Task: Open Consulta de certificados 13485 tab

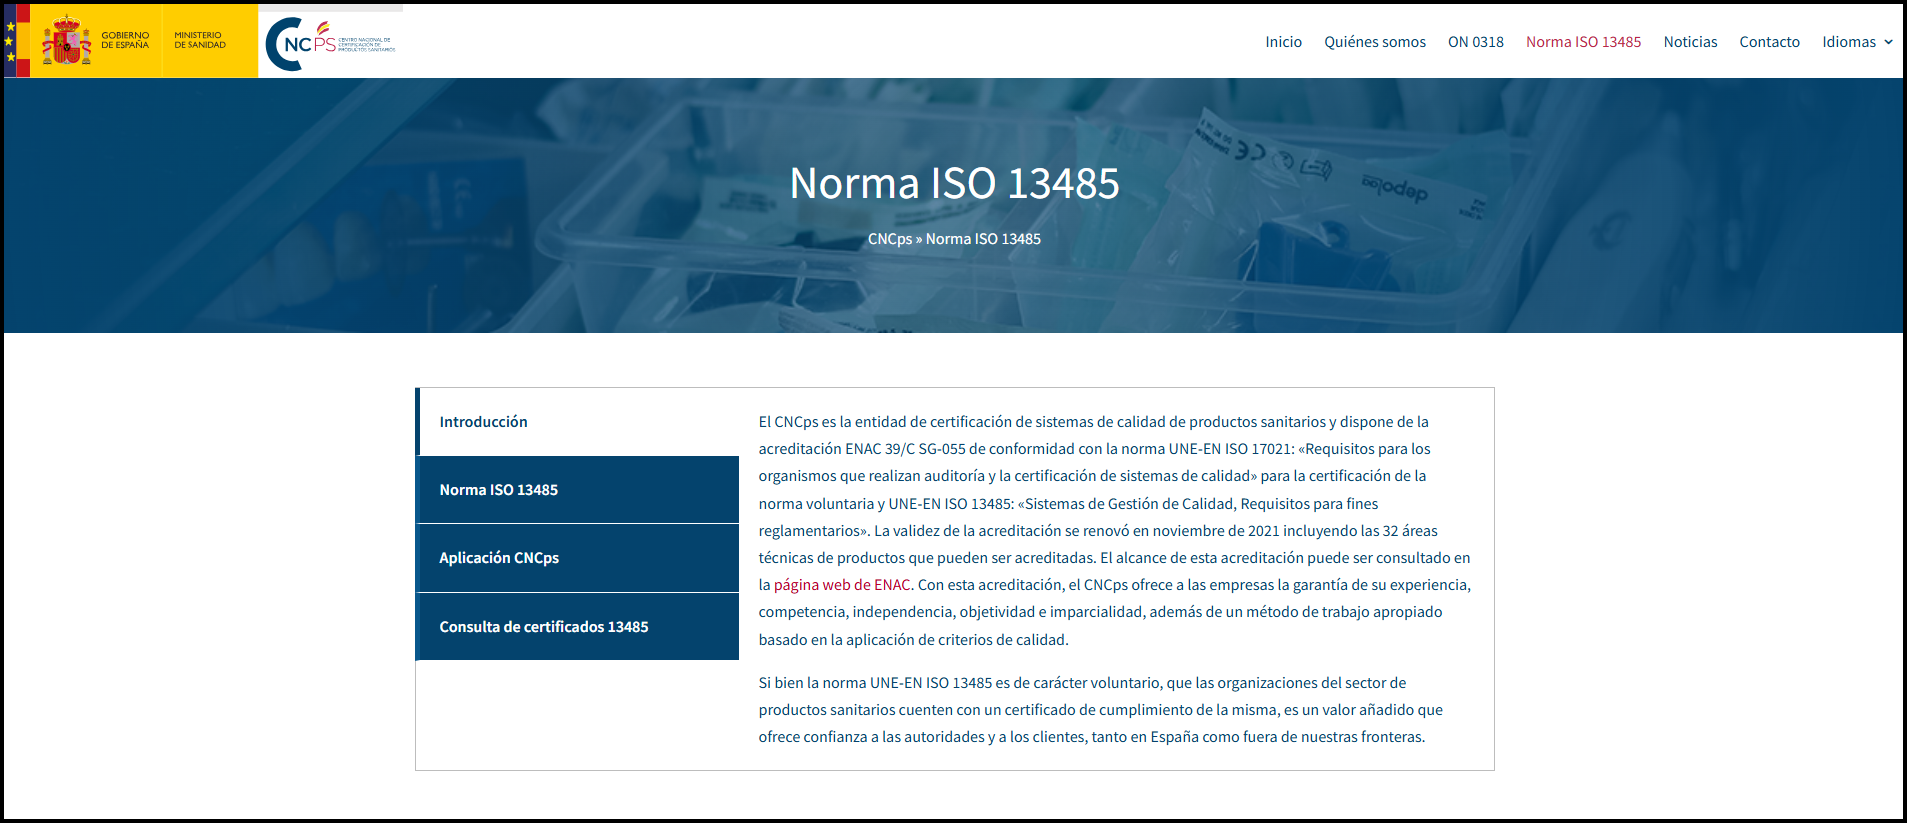Action: tap(577, 627)
